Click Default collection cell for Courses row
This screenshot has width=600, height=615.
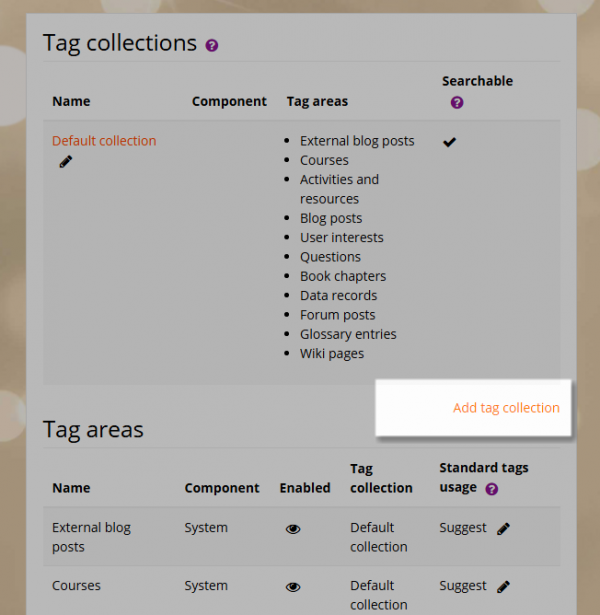(x=379, y=595)
